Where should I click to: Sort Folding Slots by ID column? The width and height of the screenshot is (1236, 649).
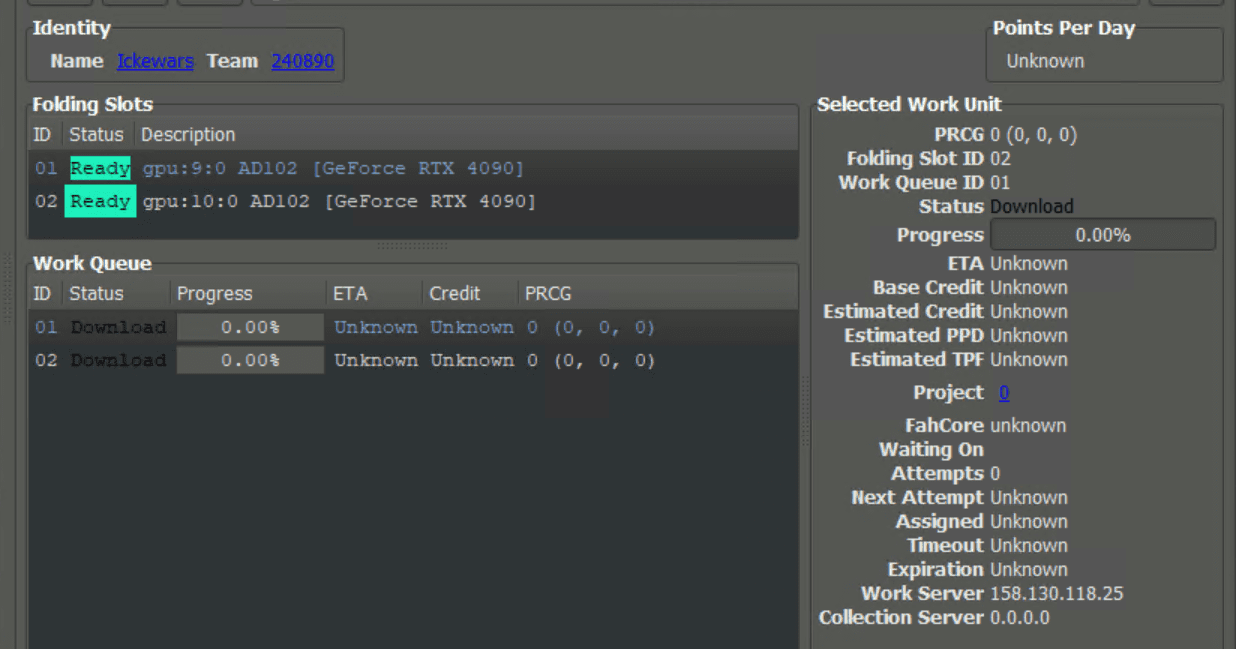[x=42, y=135]
